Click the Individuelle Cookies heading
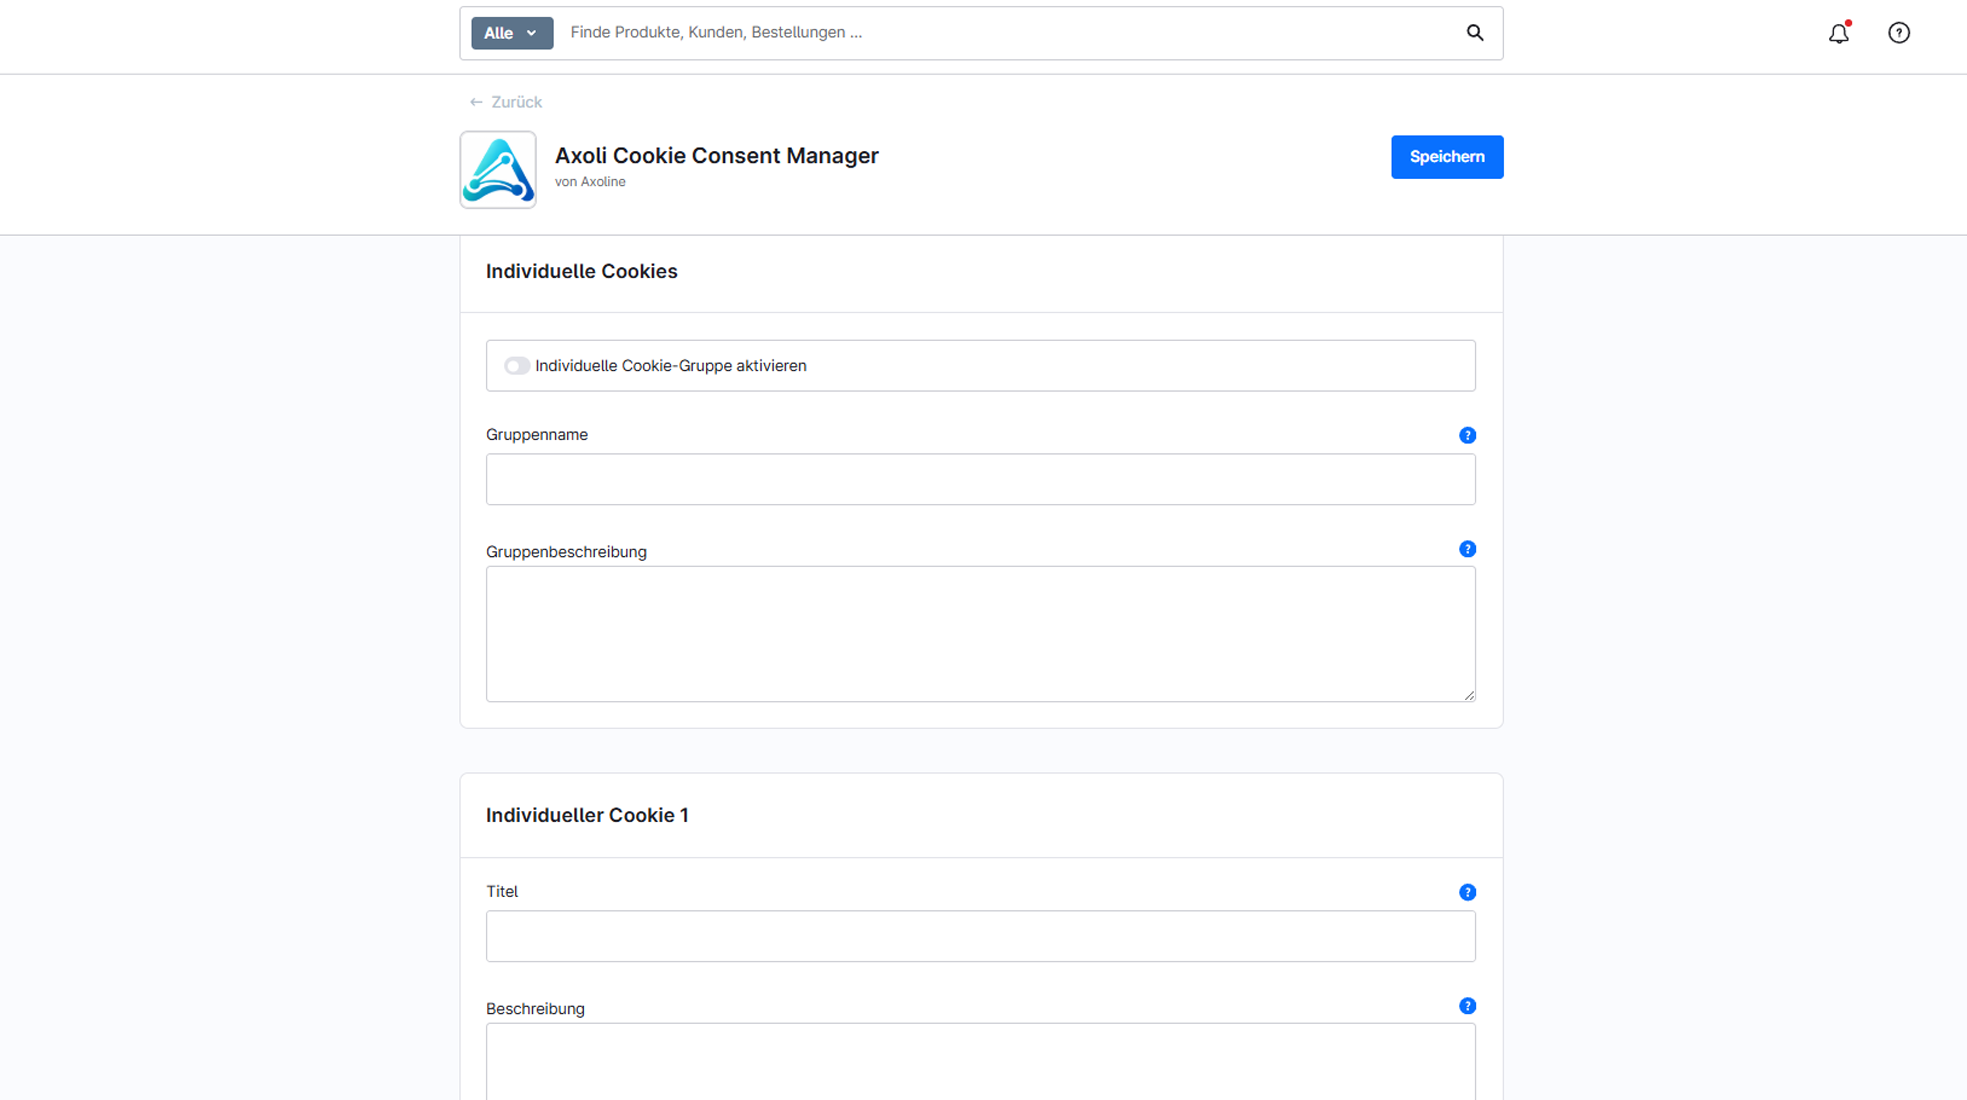 (x=581, y=271)
